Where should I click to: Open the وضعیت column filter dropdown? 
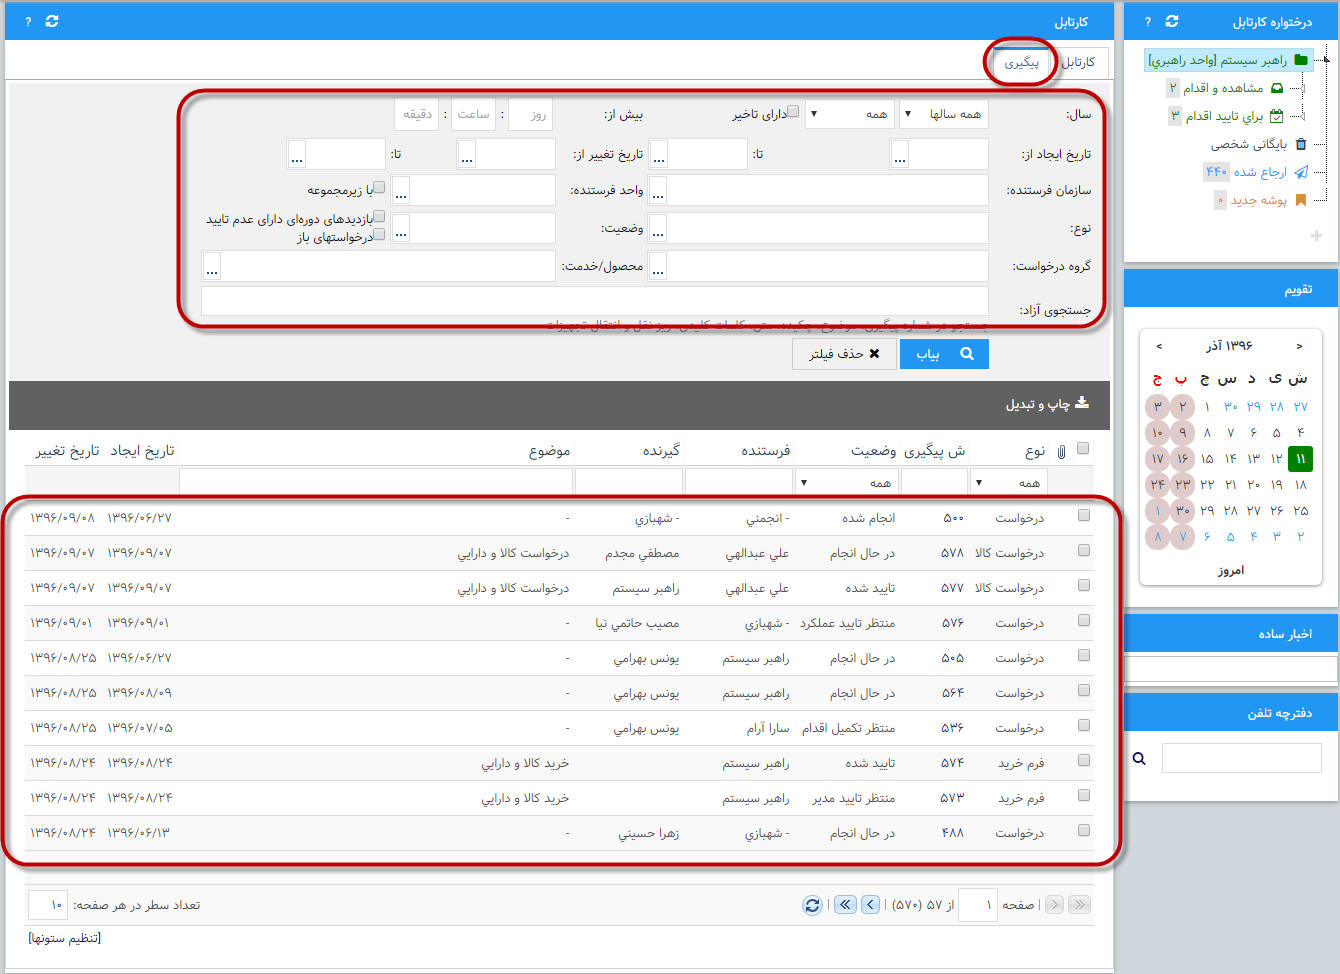845,482
